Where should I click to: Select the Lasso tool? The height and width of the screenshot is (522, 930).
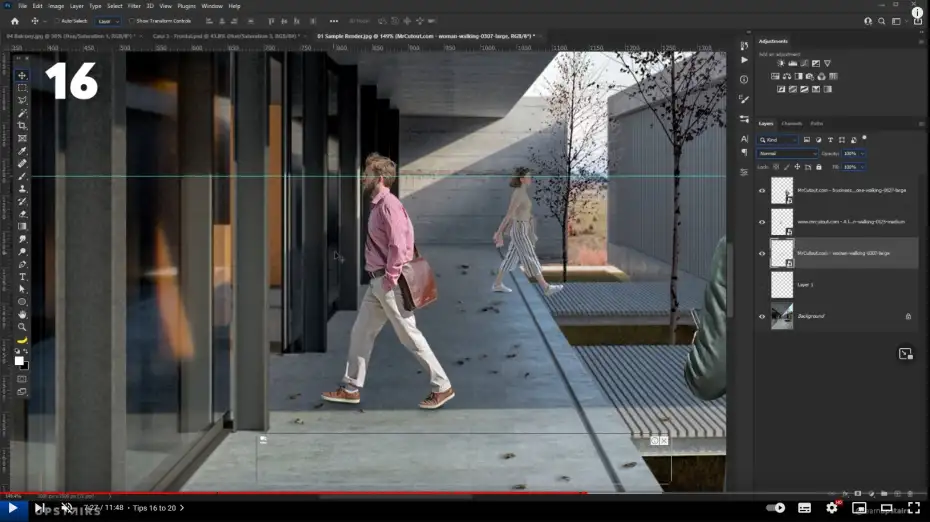pos(22,100)
